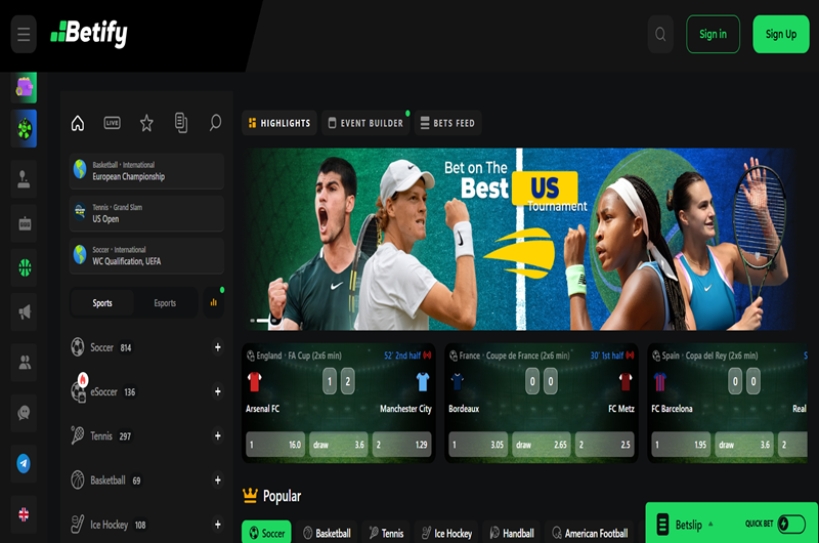
Task: Select Handball popular filter chip
Action: (x=511, y=533)
